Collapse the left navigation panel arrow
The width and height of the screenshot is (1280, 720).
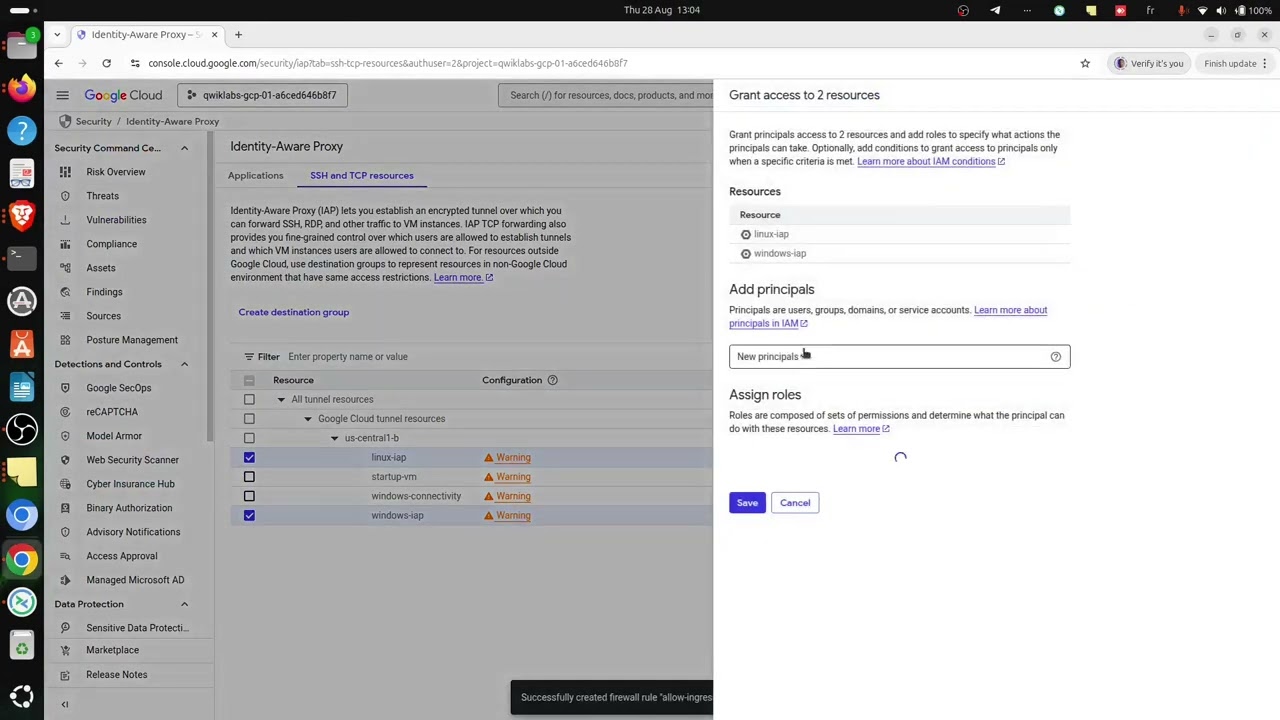(x=65, y=705)
